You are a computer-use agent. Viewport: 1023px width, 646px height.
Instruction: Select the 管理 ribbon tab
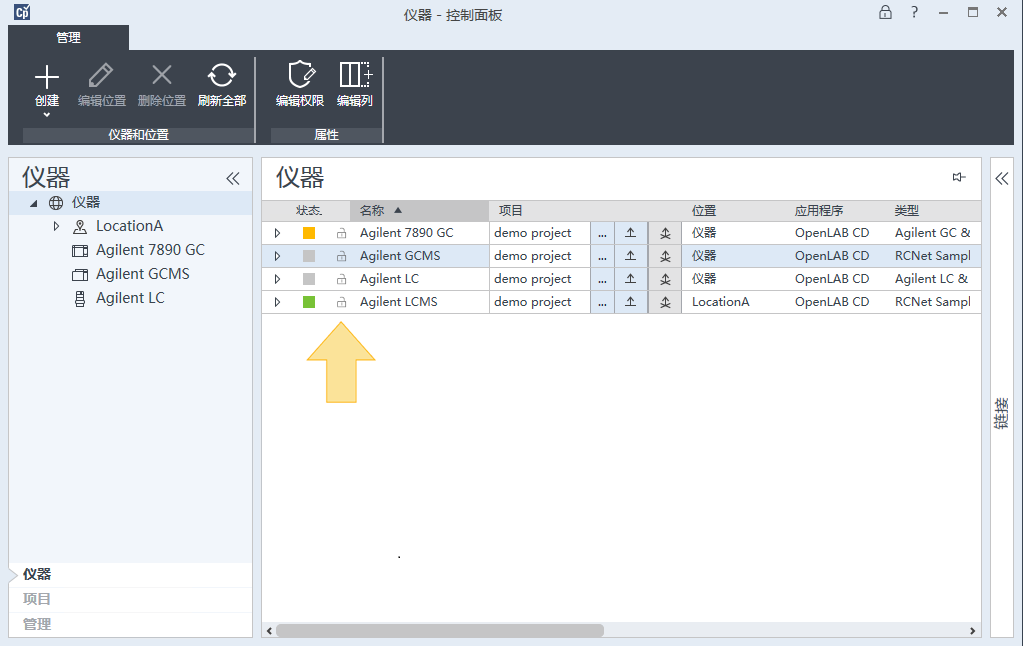69,38
